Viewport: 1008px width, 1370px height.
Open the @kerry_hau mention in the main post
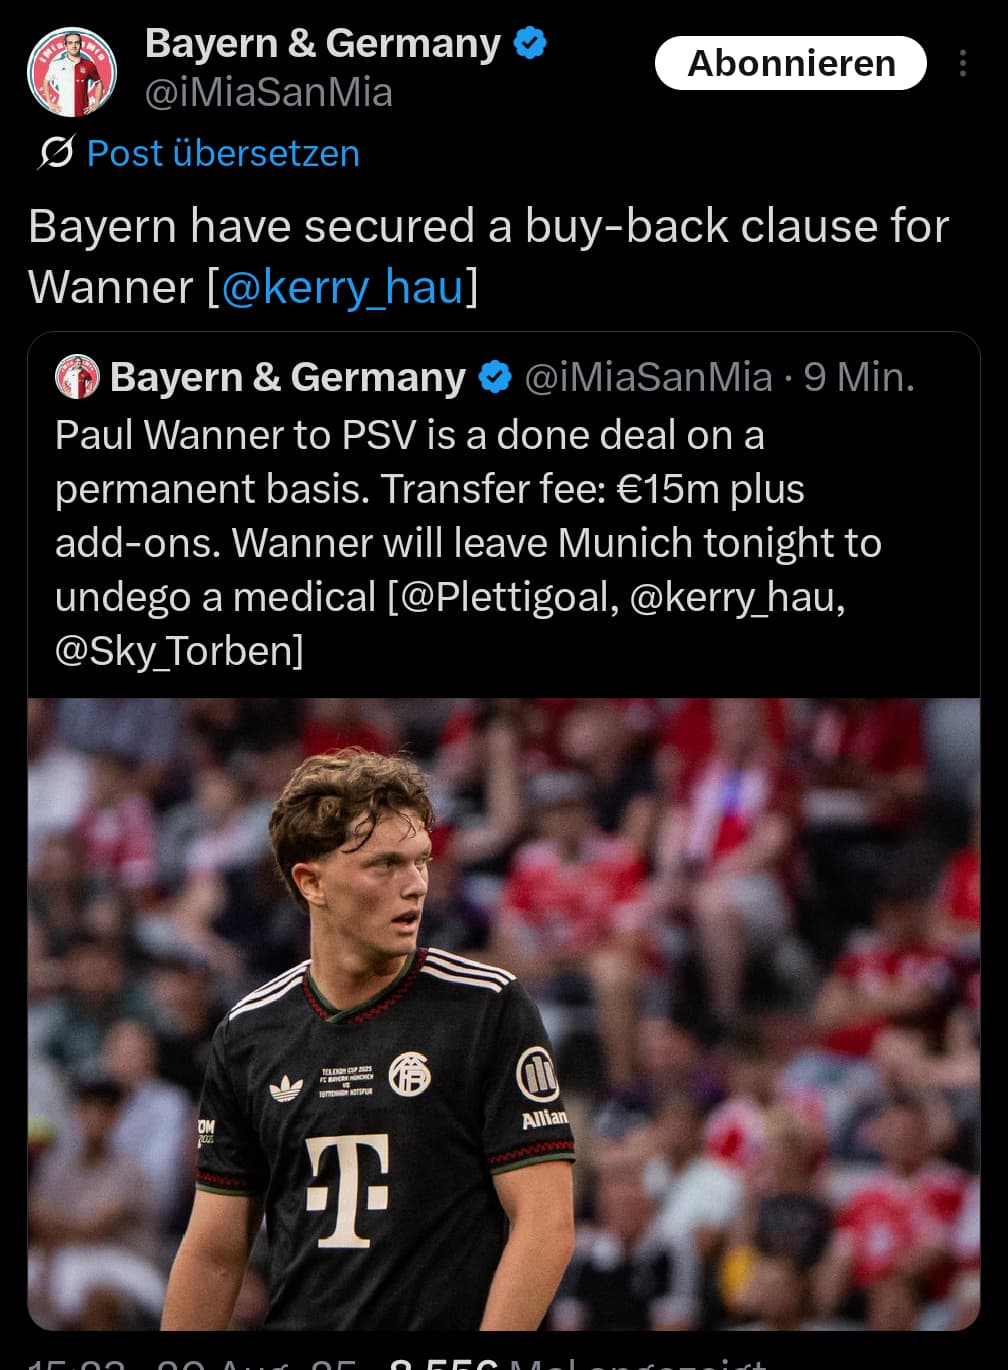(x=343, y=287)
